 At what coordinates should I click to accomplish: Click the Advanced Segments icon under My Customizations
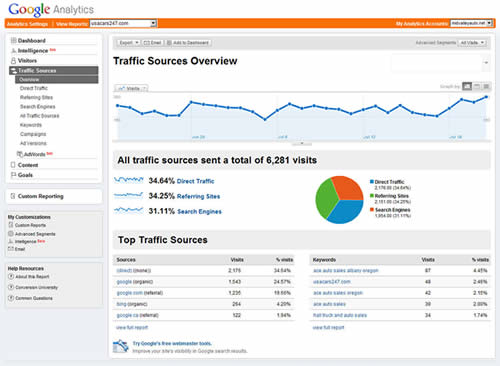point(11,234)
